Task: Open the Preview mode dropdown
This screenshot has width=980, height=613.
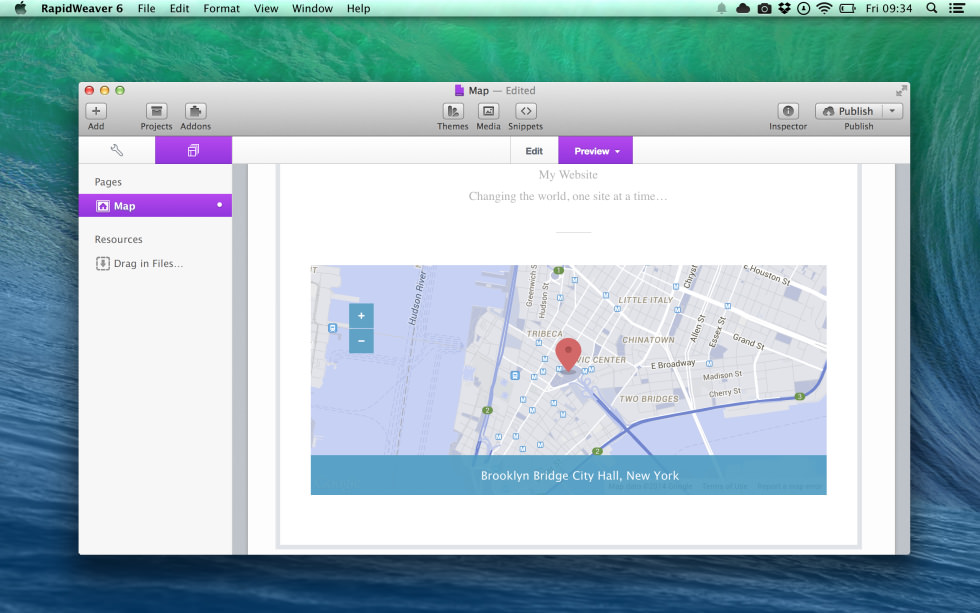Action: pos(596,151)
